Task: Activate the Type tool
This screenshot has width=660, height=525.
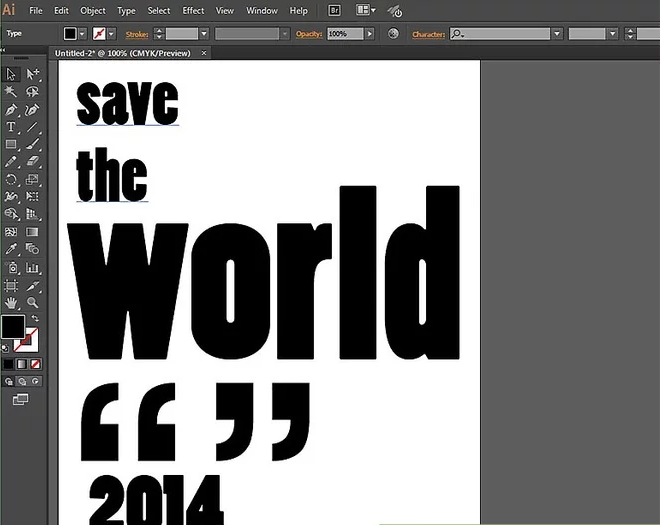Action: pyautogui.click(x=12, y=127)
